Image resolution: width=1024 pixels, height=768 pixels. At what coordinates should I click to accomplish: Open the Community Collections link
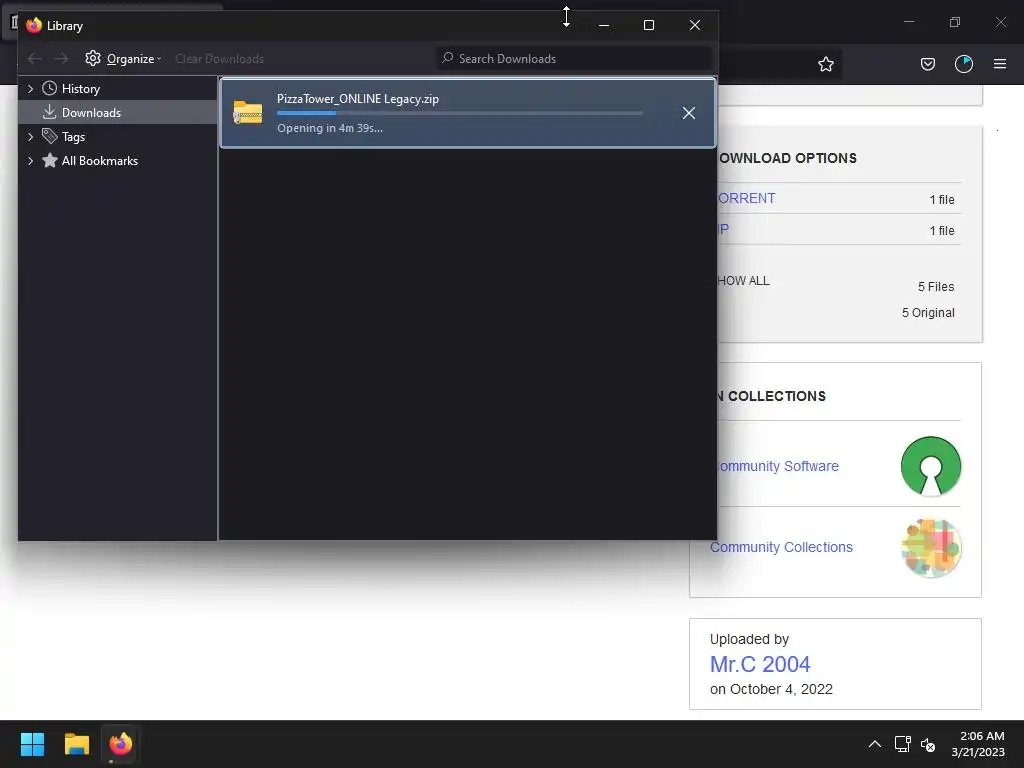pyautogui.click(x=781, y=547)
